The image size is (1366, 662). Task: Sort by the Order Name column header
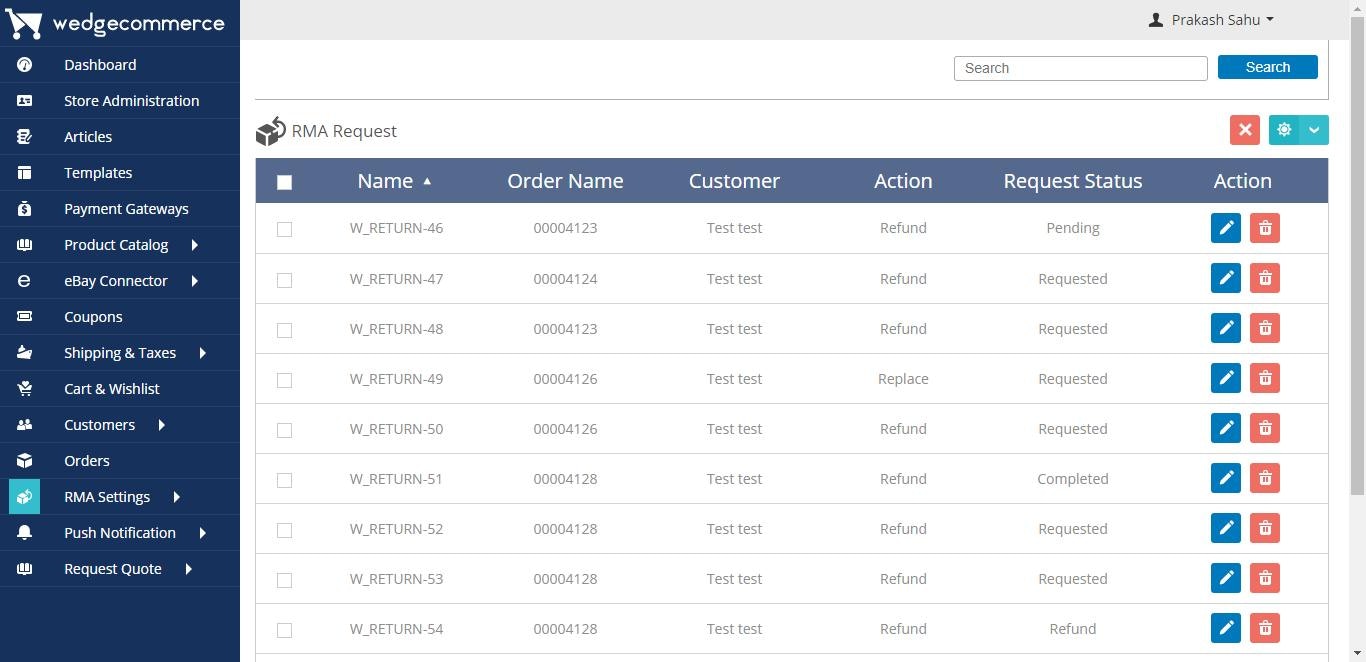(565, 181)
